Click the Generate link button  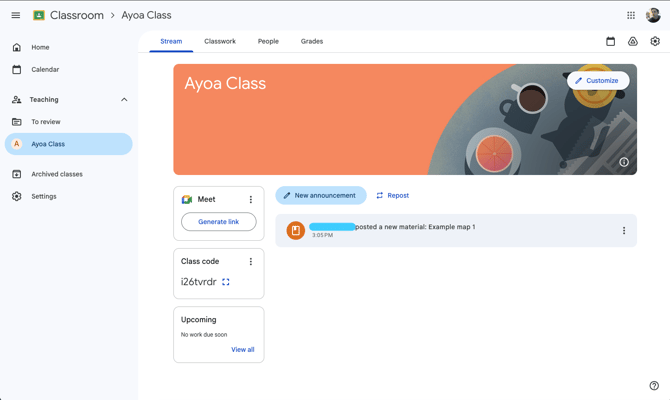click(218, 222)
